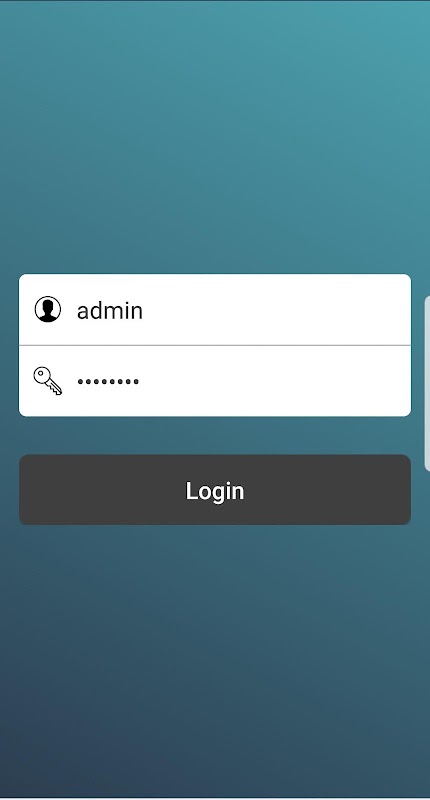
Task: Place cursor after the password dots
Action: (140, 382)
